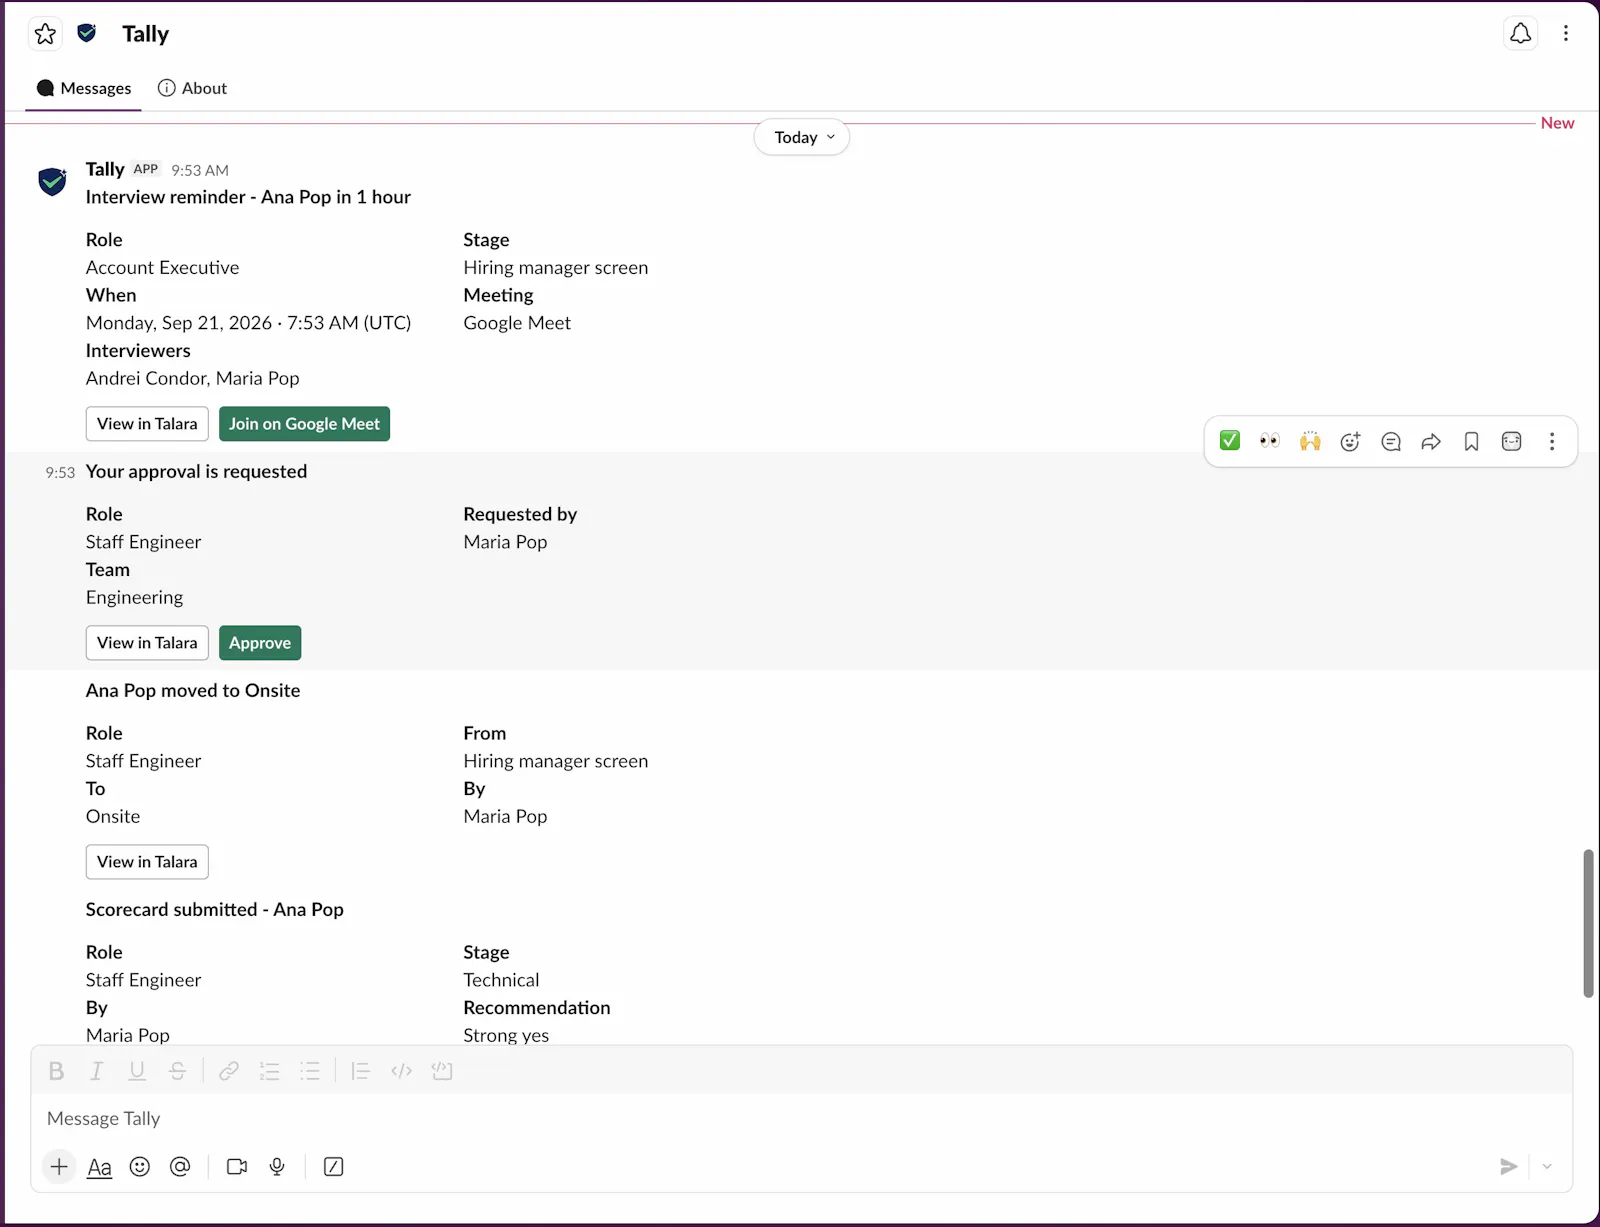
Task: Open View in Talara for Ana Pop moved
Action: 147,862
